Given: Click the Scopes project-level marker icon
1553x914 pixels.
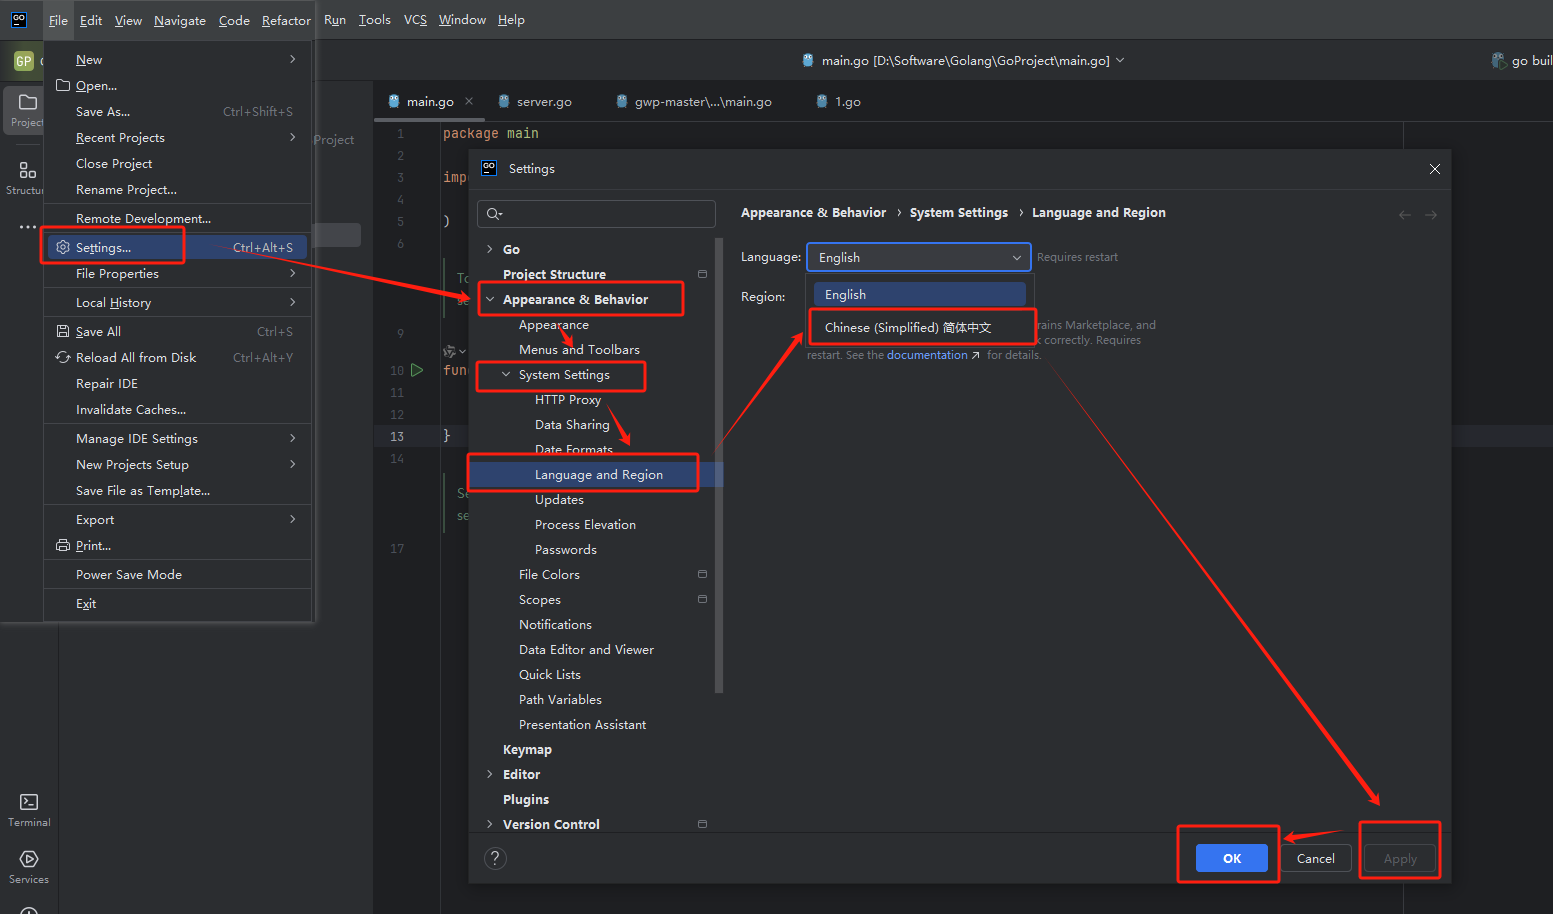Looking at the screenshot, I should tap(702, 599).
